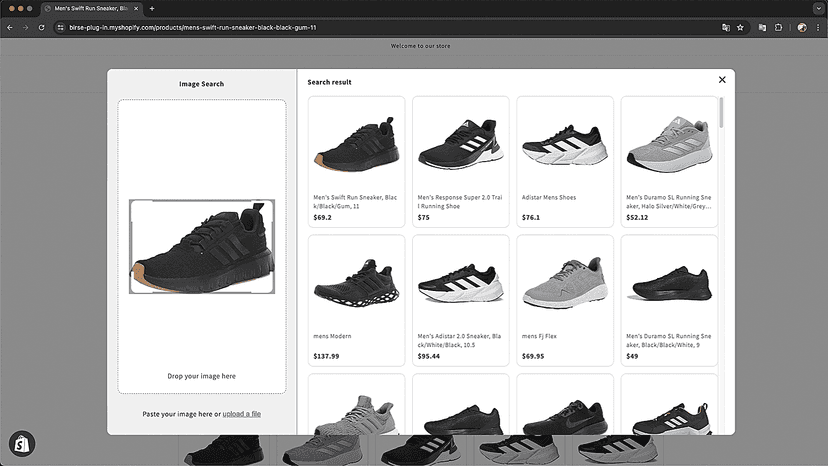Click the Search result heading
The image size is (828, 466).
(x=330, y=82)
